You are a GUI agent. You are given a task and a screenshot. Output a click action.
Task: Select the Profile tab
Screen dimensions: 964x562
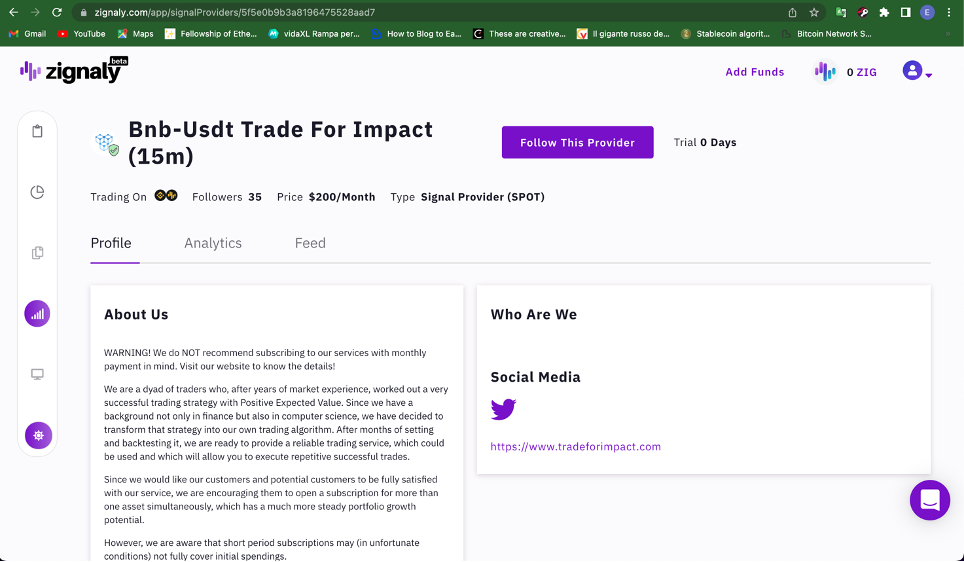(111, 243)
